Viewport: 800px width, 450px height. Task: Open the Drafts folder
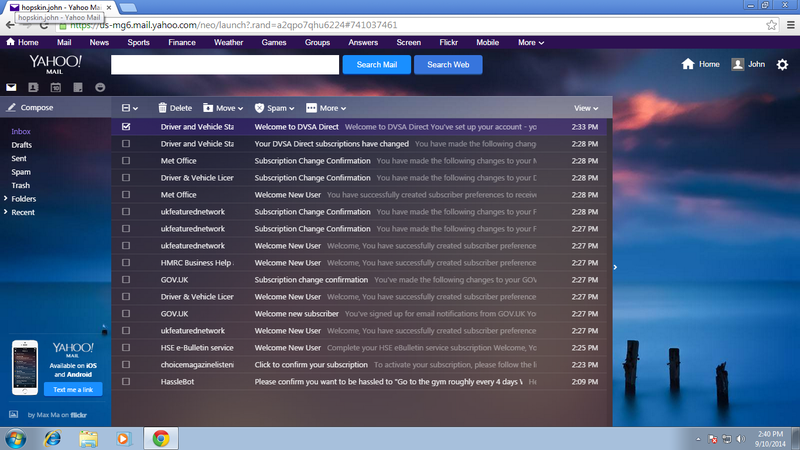[x=21, y=145]
